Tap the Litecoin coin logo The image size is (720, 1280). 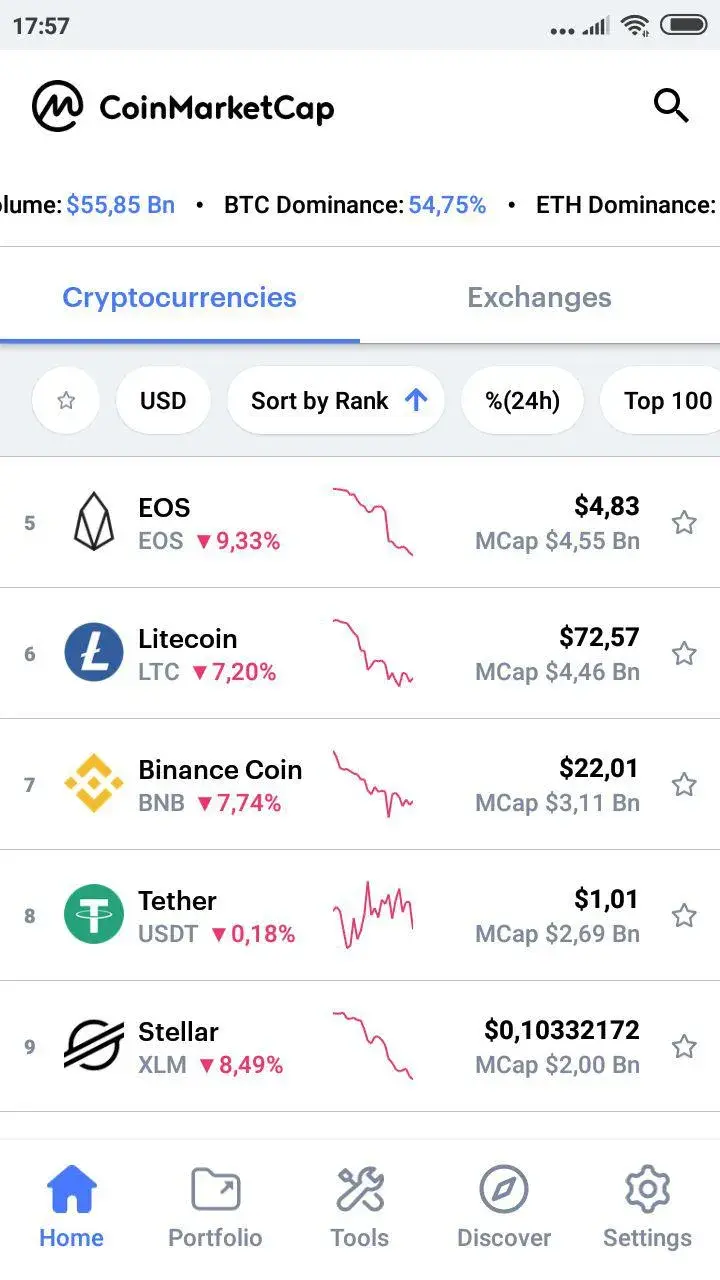[x=94, y=653]
